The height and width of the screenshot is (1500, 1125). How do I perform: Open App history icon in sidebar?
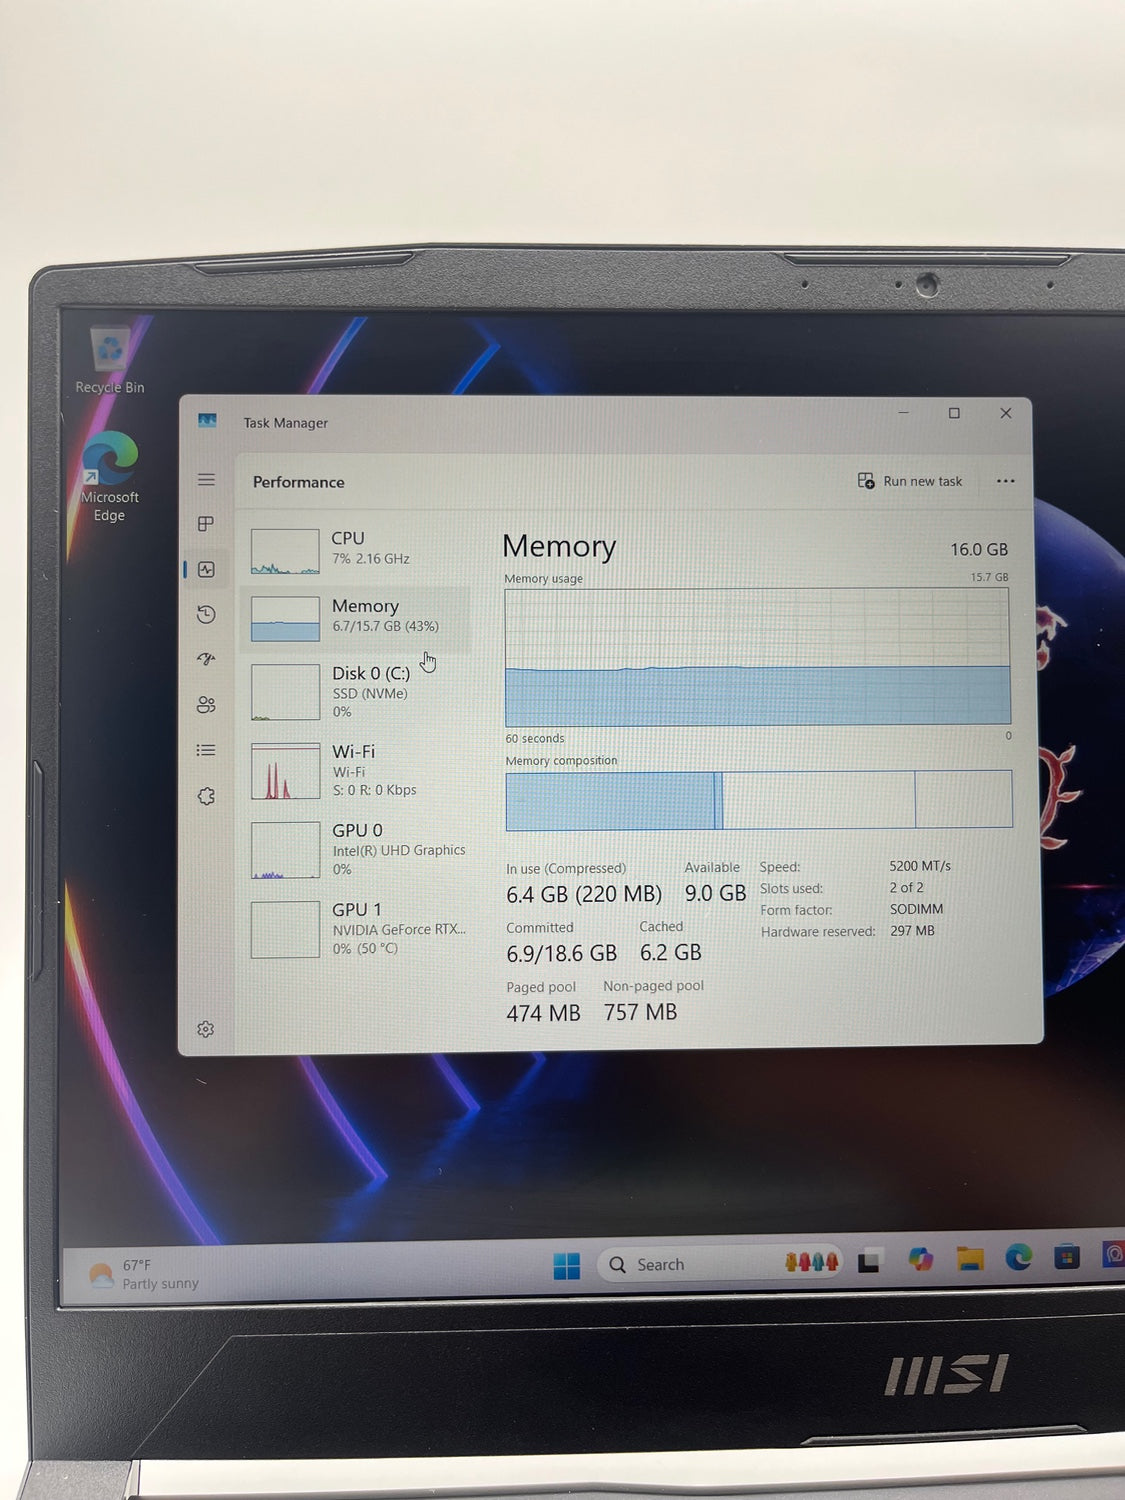pos(206,614)
